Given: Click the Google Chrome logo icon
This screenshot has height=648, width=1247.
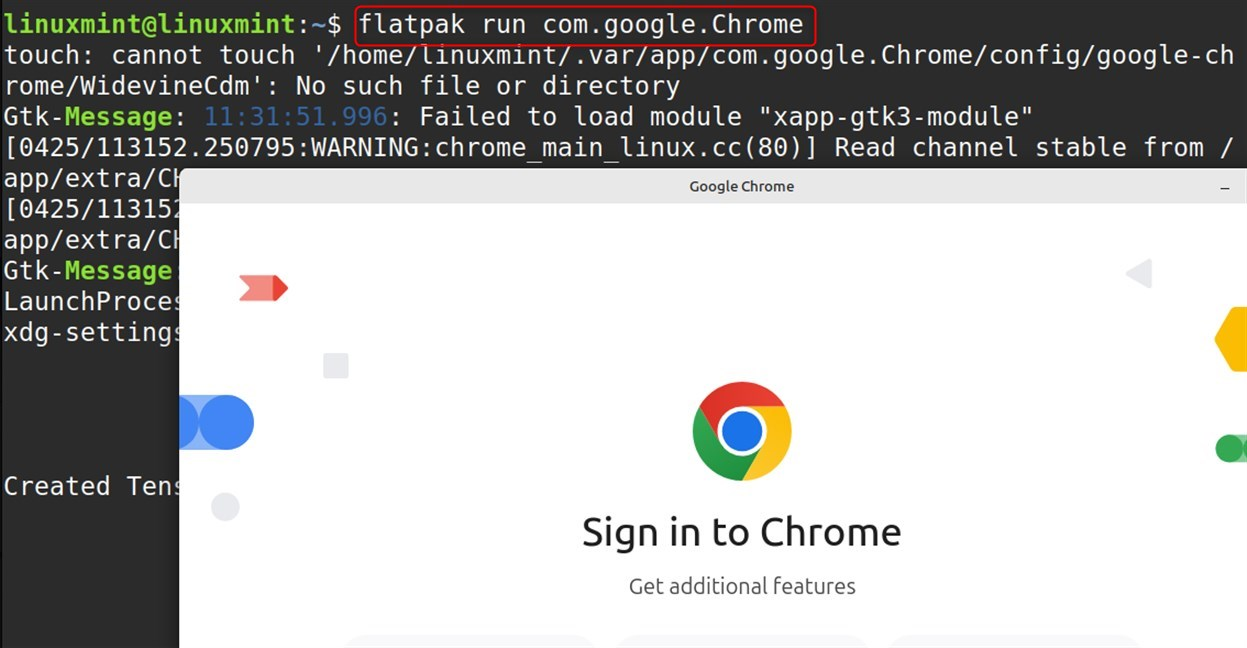Looking at the screenshot, I should point(742,431).
